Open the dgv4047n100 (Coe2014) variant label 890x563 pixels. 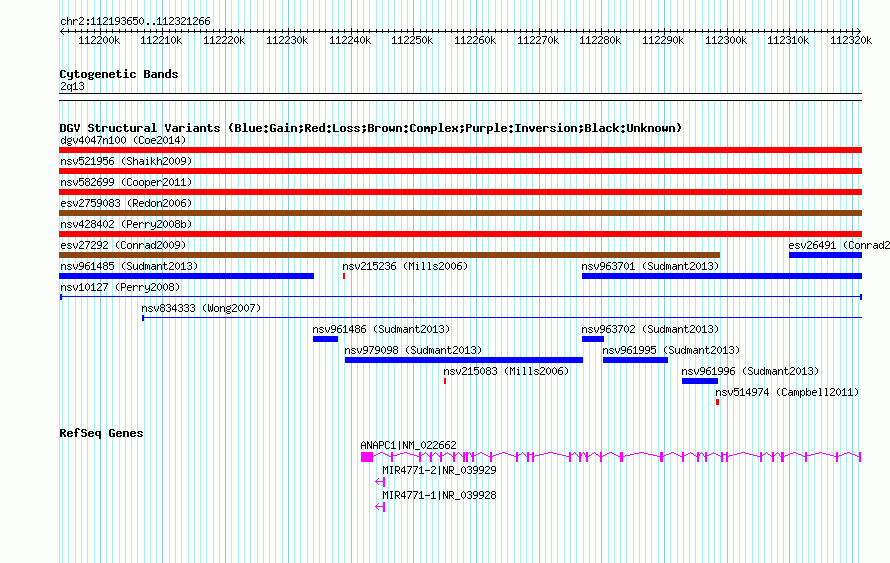[123, 140]
